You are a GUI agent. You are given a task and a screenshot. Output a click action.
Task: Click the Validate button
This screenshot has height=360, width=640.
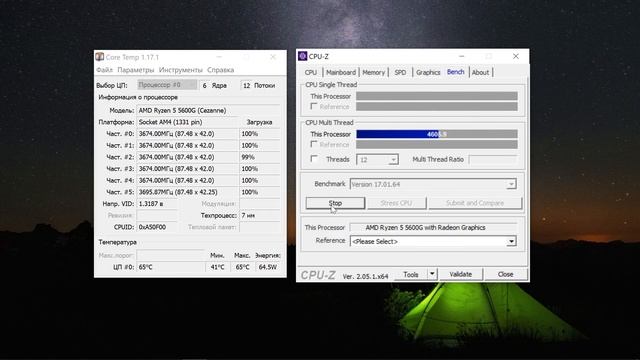pos(460,274)
